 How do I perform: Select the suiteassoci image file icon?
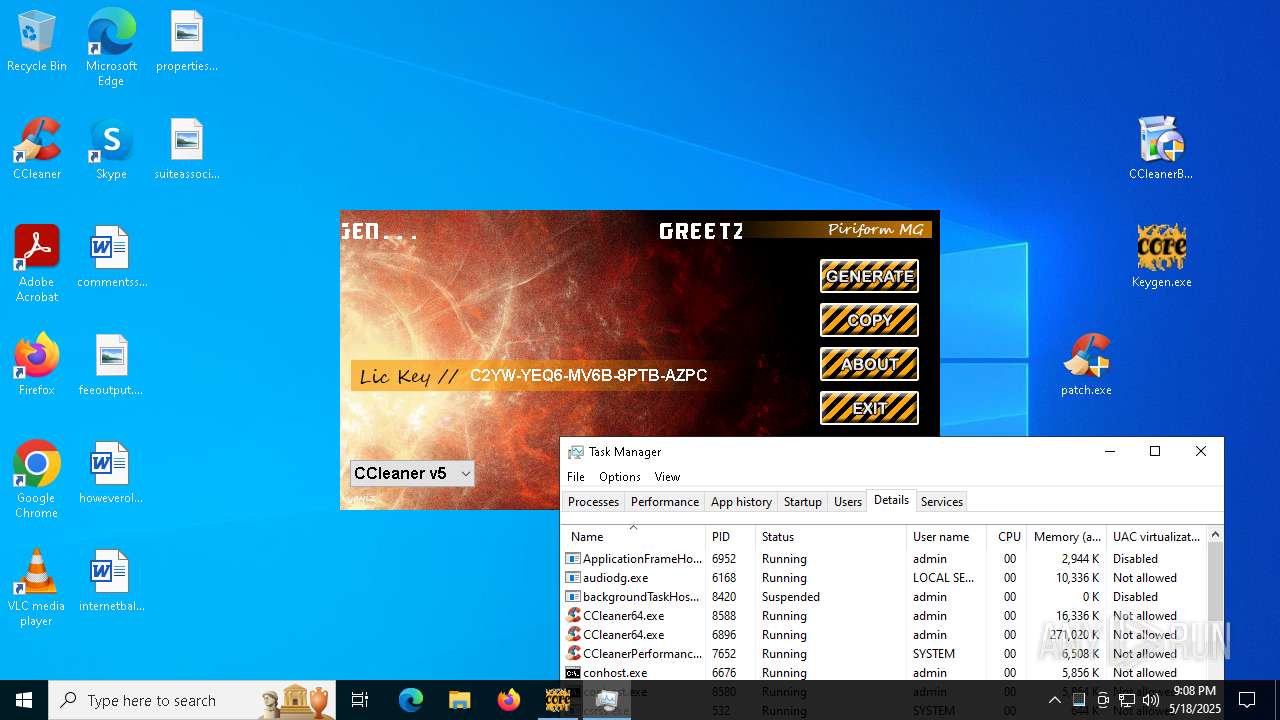point(186,150)
